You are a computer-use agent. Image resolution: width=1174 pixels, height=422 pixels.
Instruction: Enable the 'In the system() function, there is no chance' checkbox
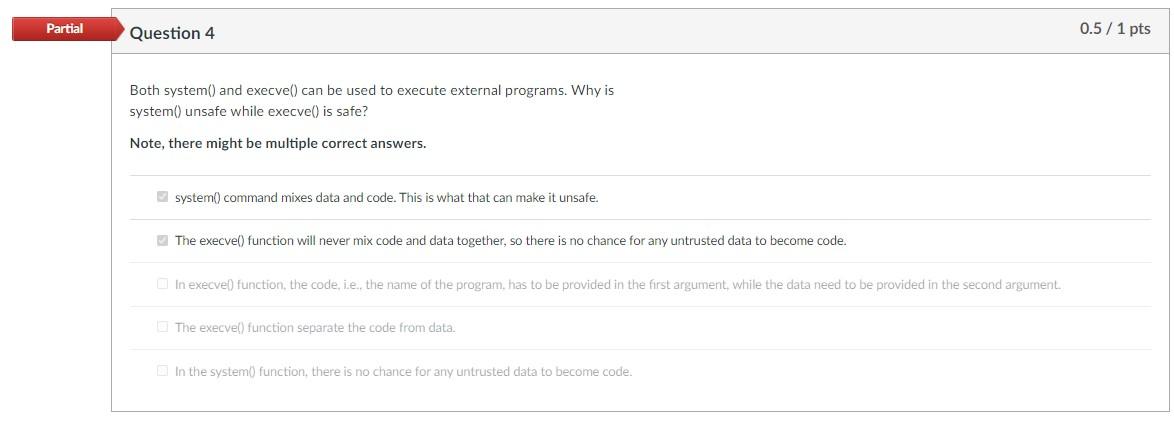point(162,371)
